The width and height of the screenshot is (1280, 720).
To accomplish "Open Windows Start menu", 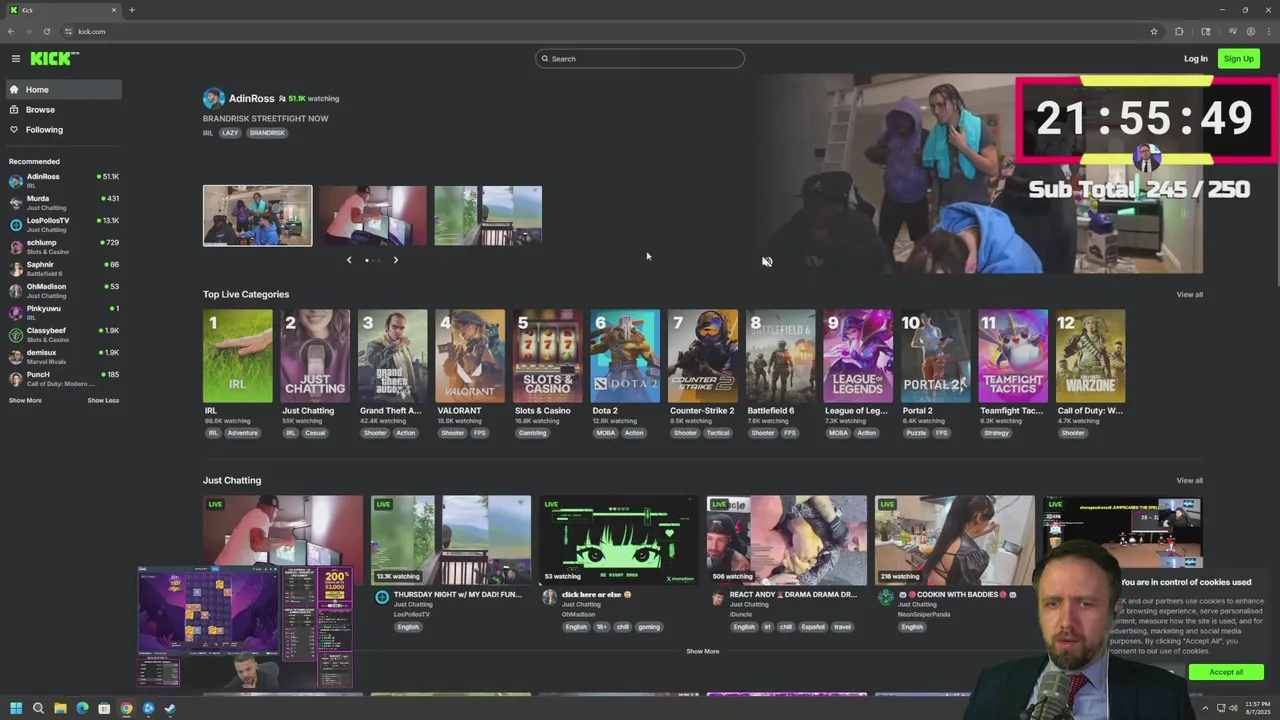I will 16,709.
